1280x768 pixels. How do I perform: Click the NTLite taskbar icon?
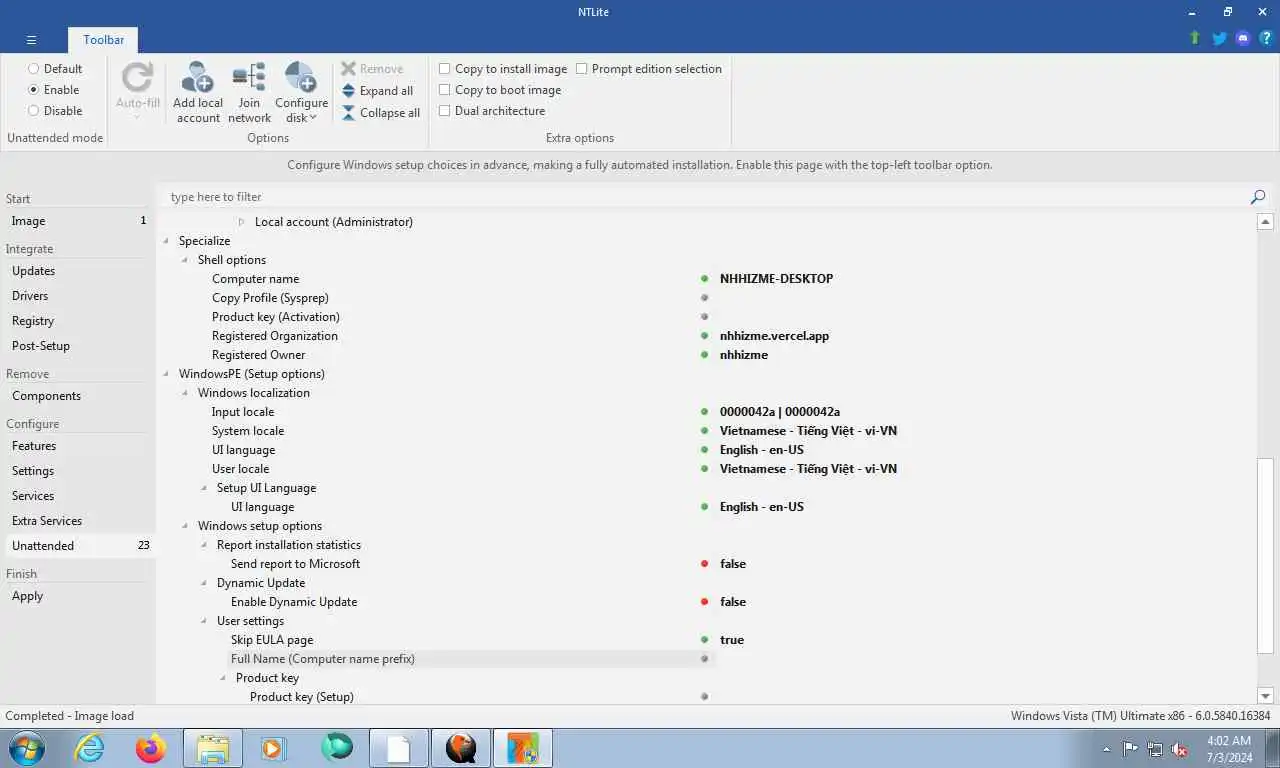523,748
